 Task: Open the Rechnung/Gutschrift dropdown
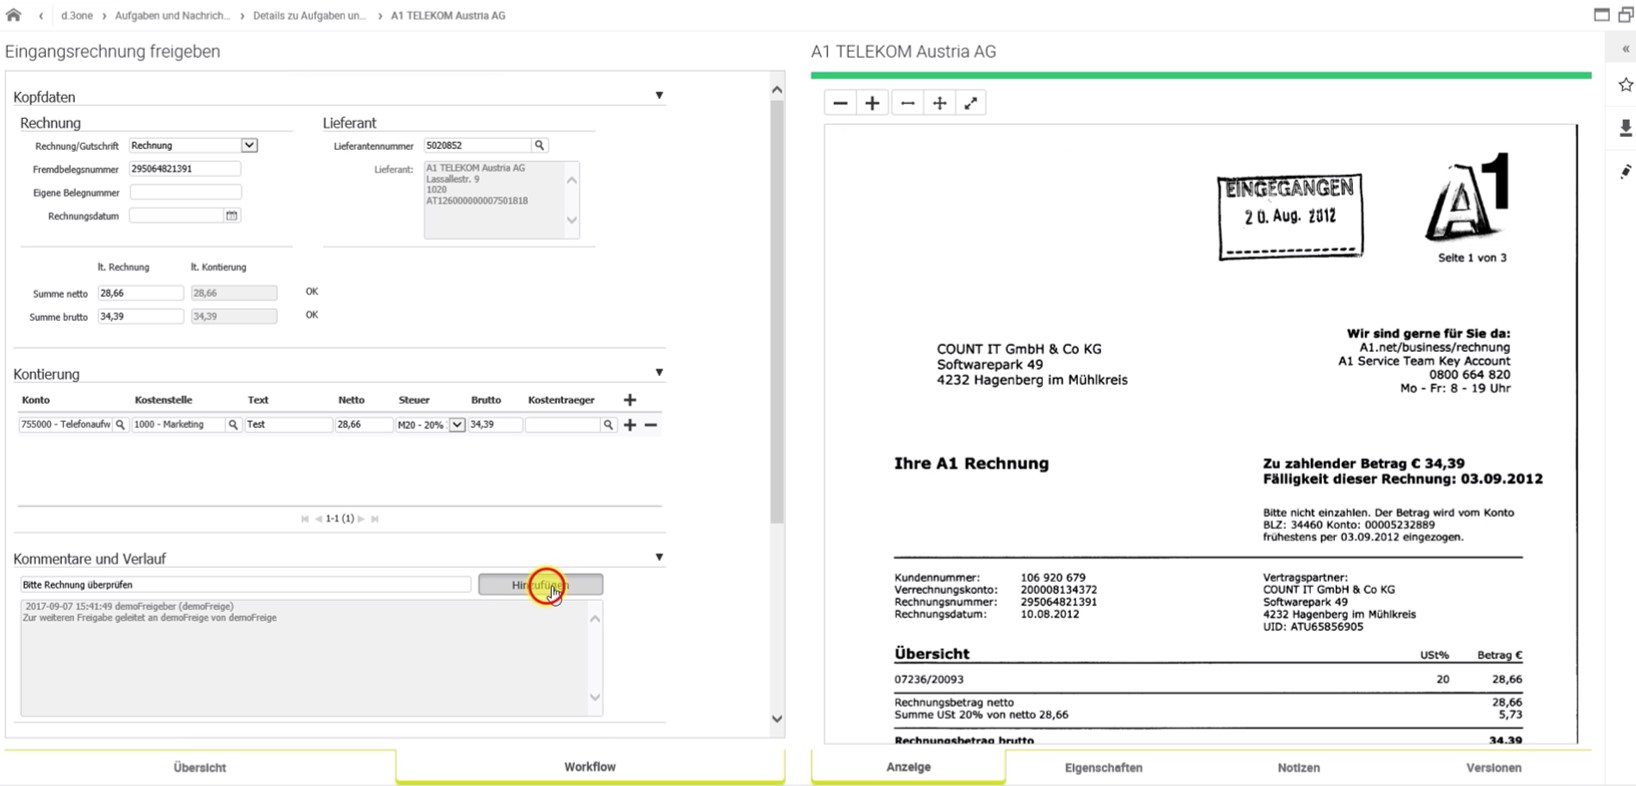point(249,146)
